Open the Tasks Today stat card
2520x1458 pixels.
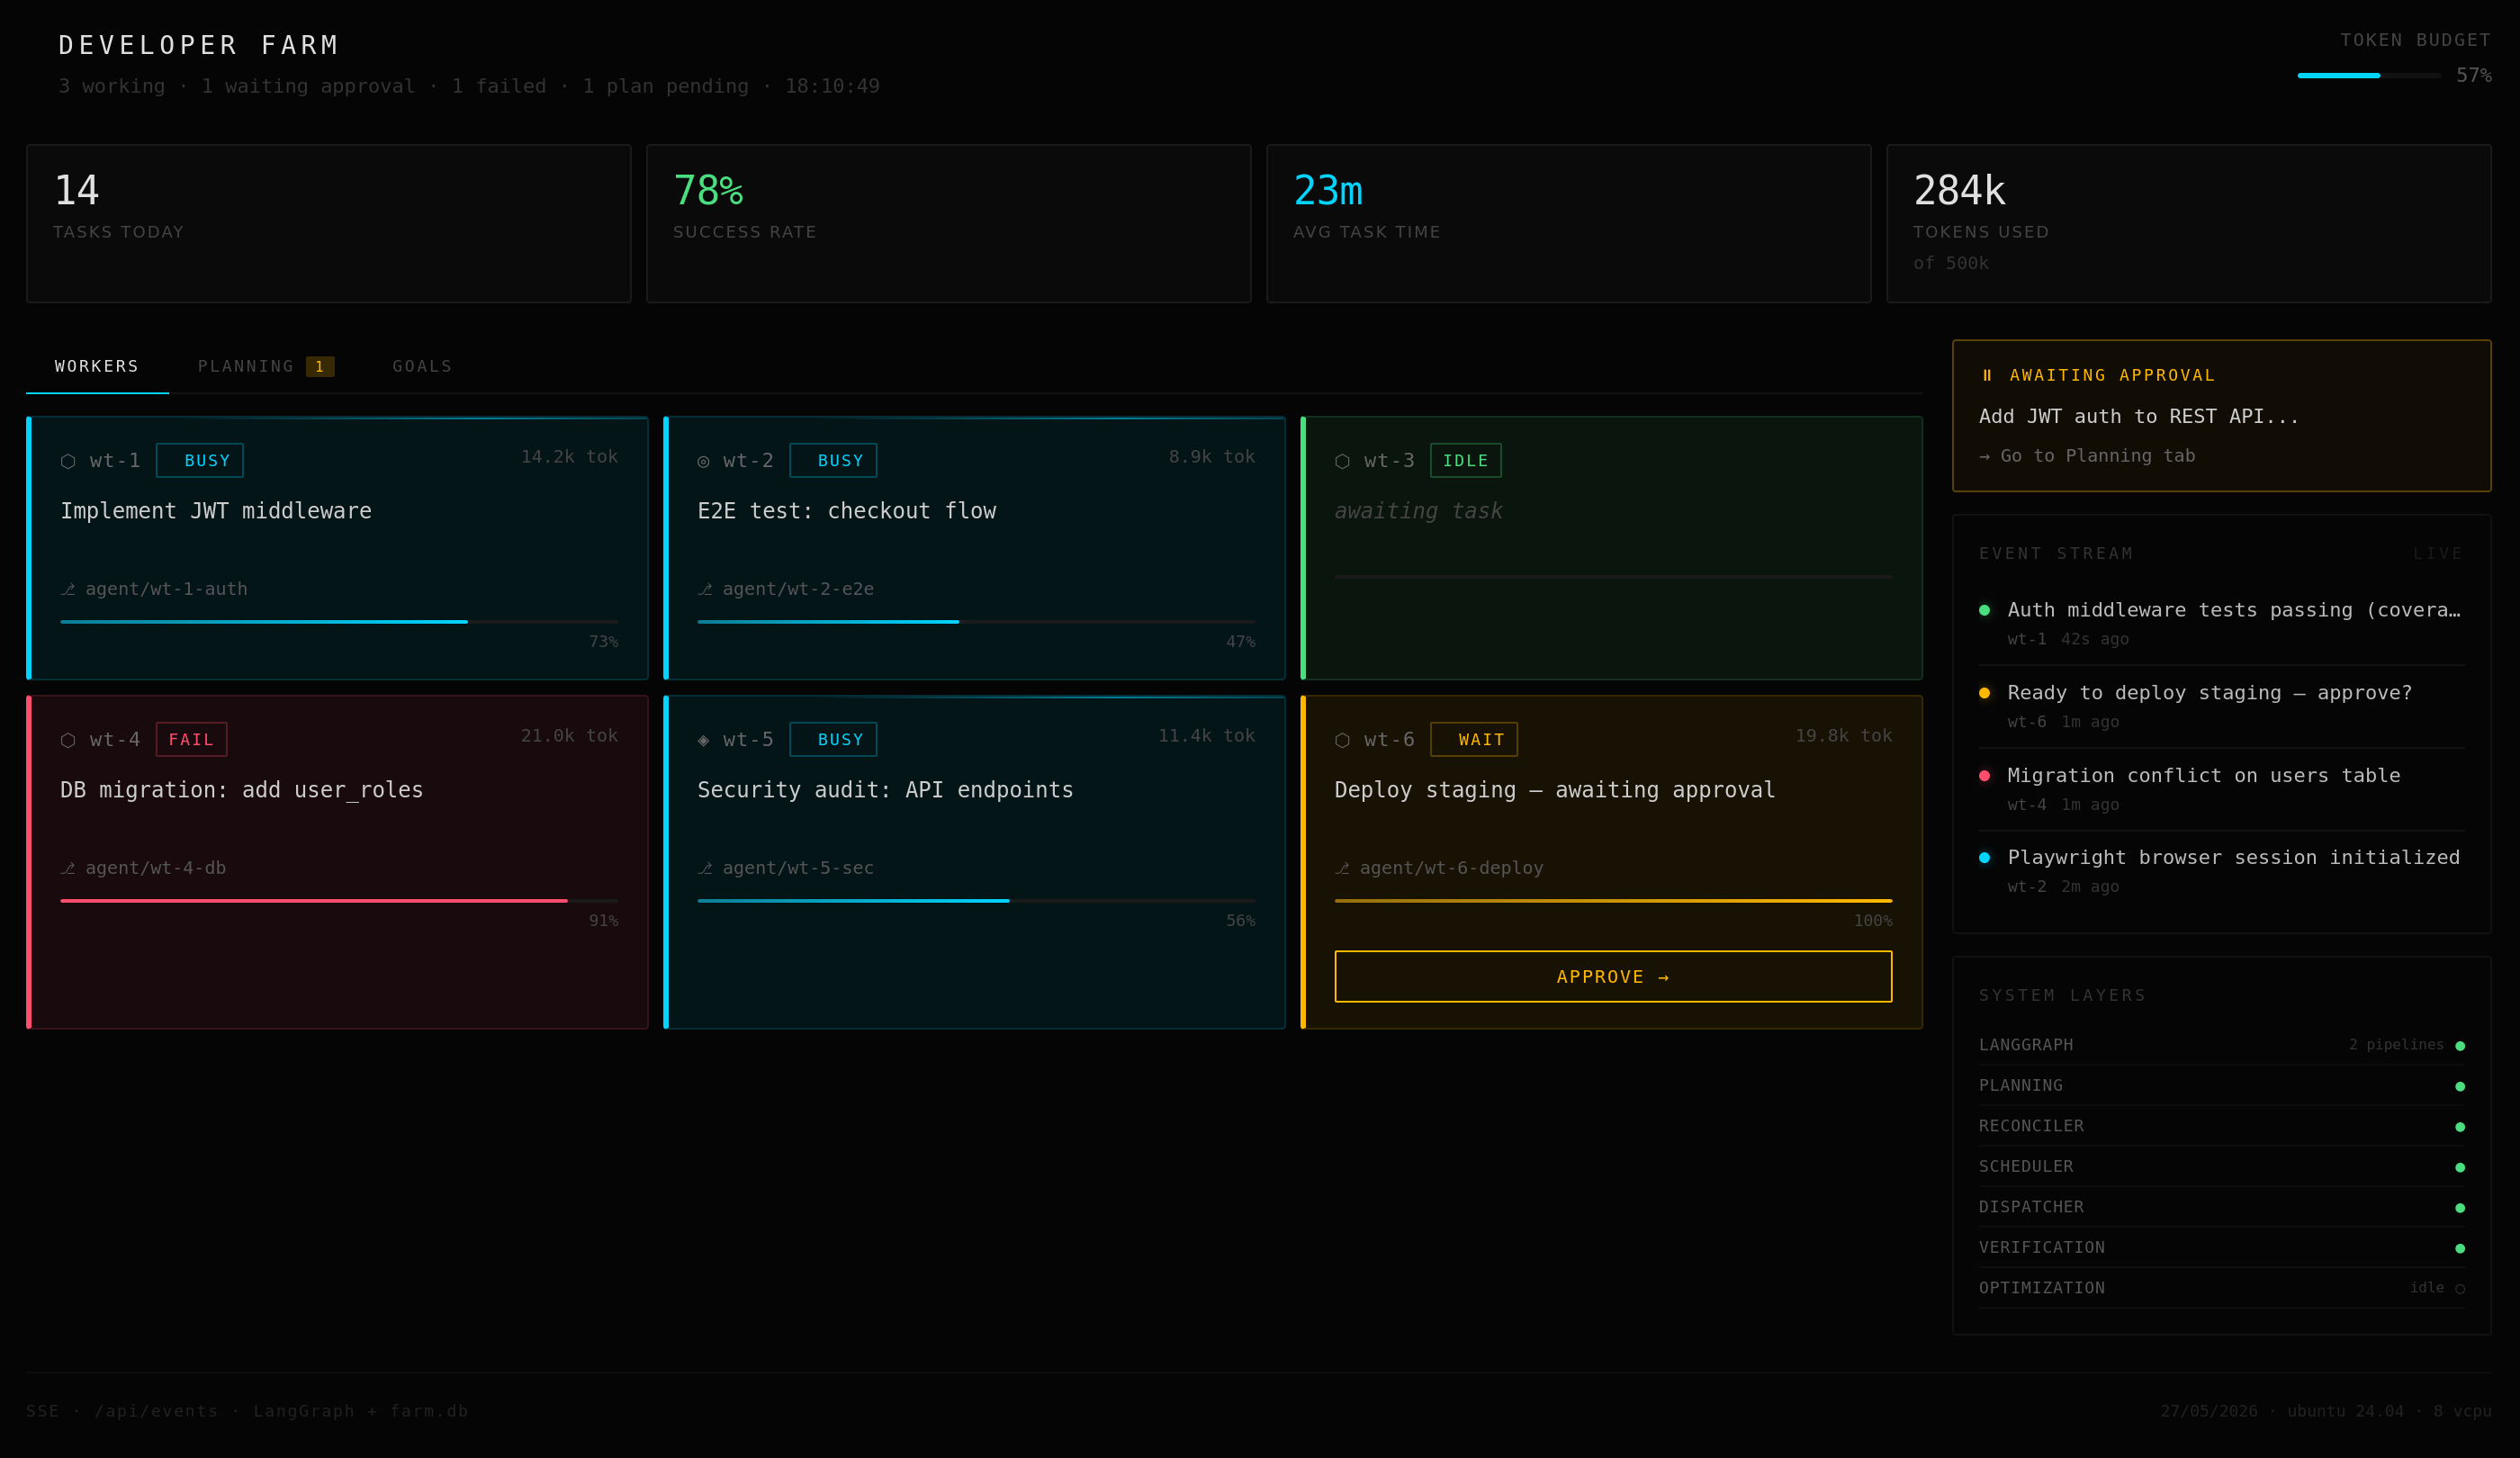[329, 223]
